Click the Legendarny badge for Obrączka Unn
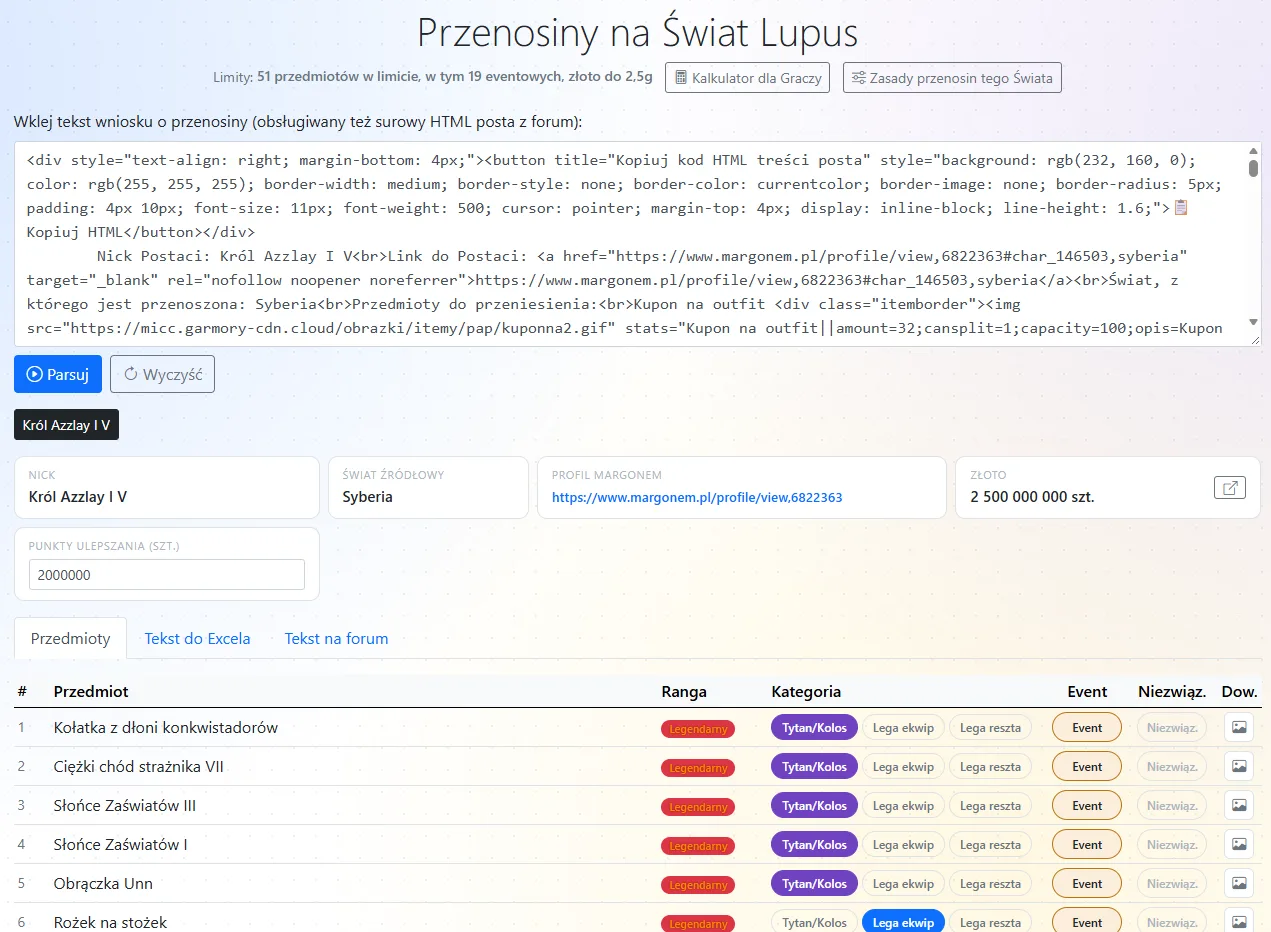 click(x=698, y=885)
